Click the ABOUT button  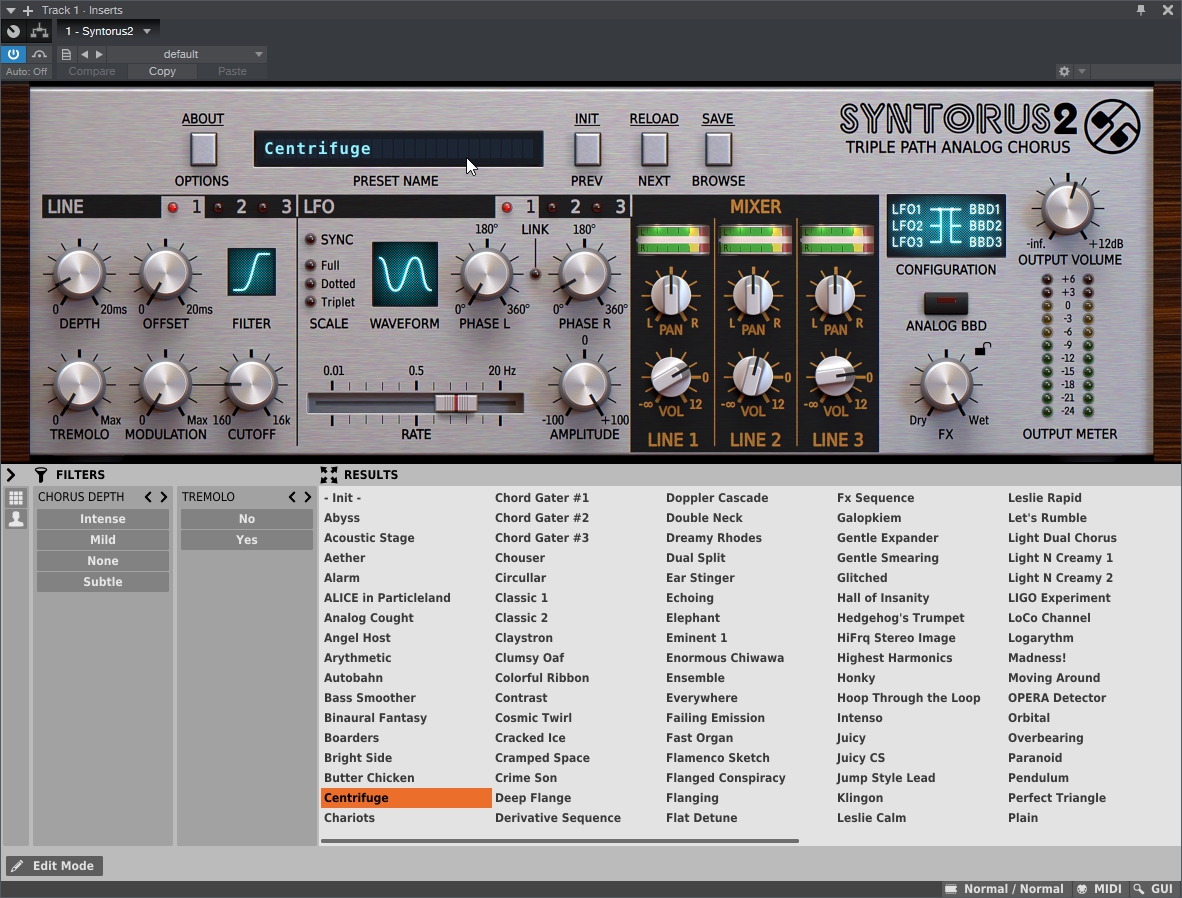click(203, 149)
